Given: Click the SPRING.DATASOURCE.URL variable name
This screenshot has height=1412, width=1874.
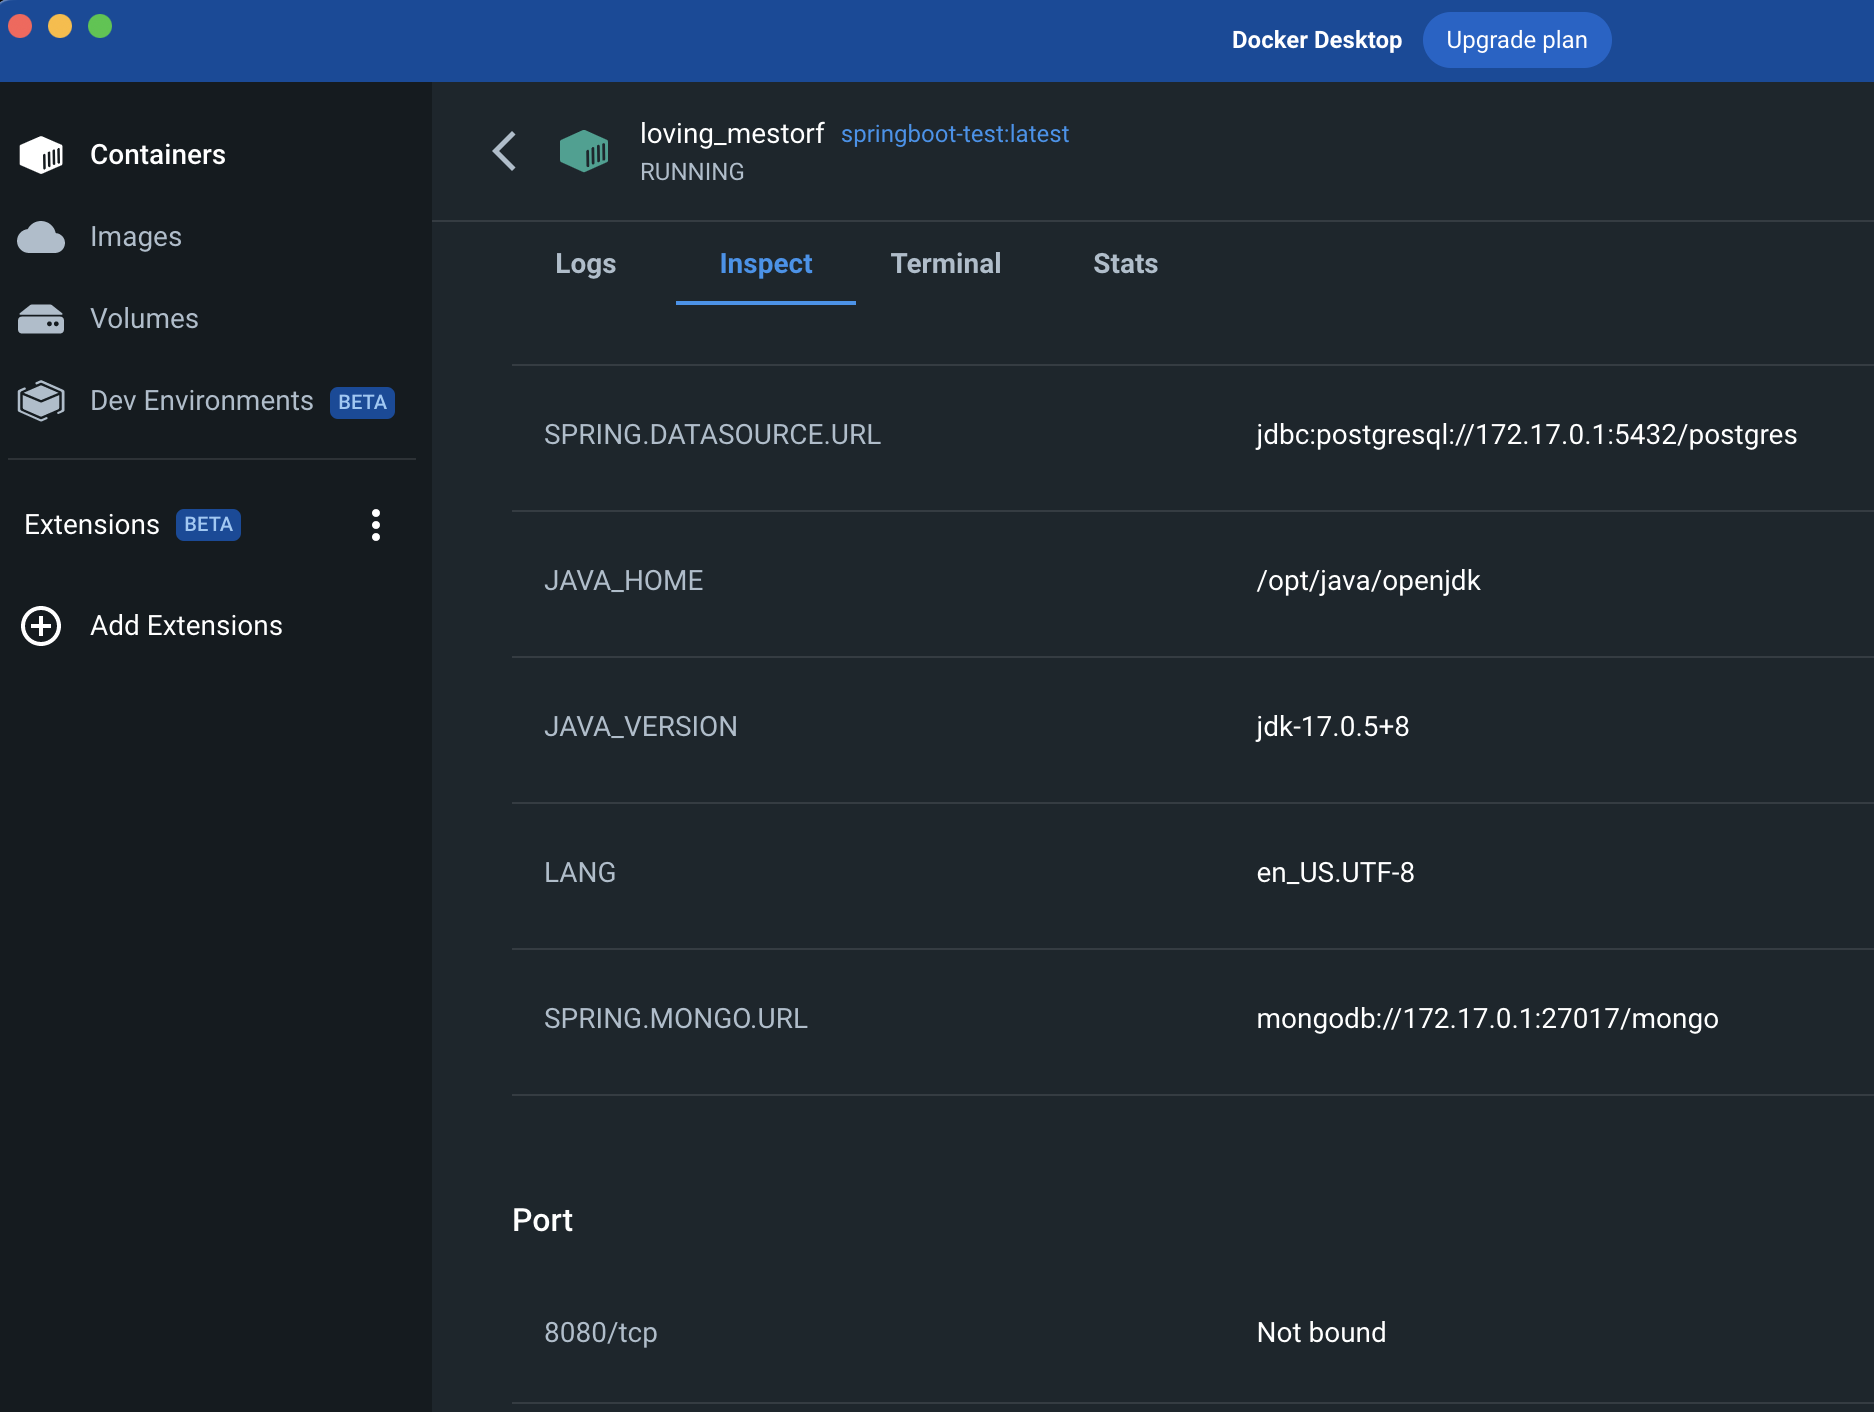Looking at the screenshot, I should (x=712, y=435).
